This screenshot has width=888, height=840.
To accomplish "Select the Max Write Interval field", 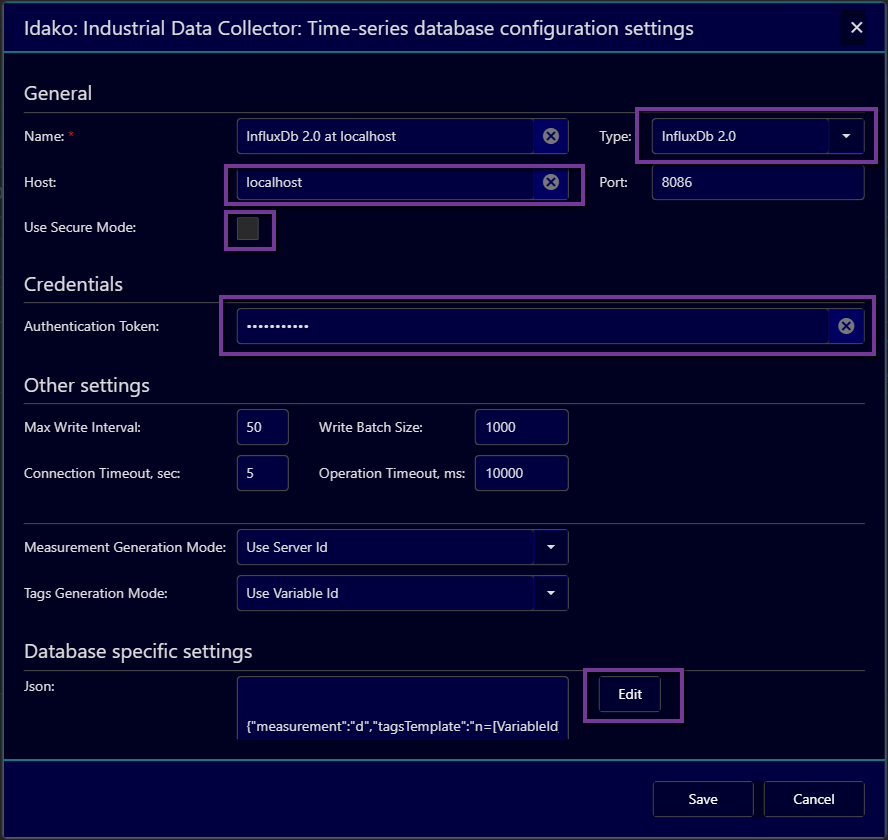I will pyautogui.click(x=262, y=427).
